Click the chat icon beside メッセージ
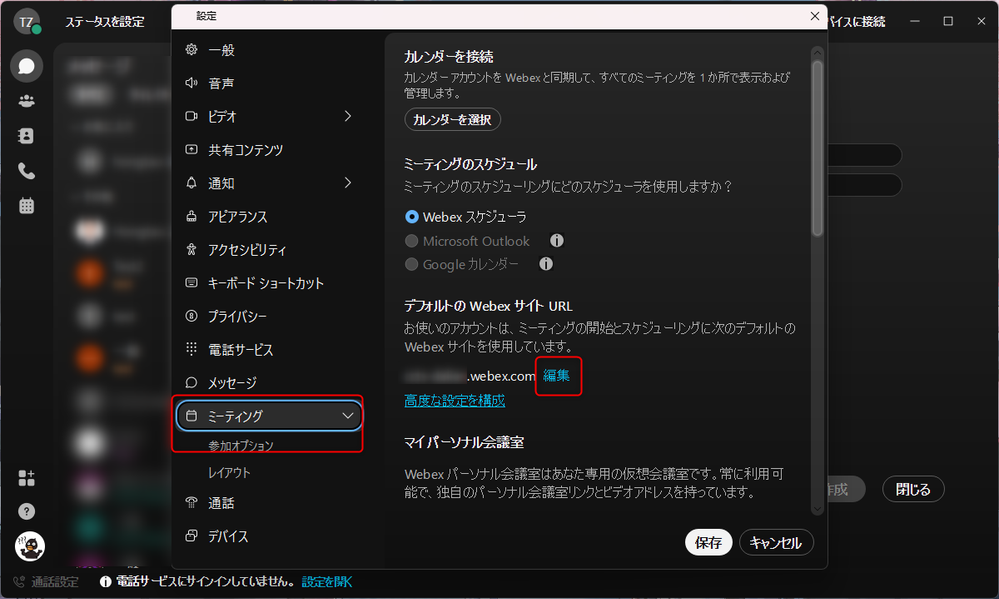Viewport: 999px width, 599px height. (191, 382)
